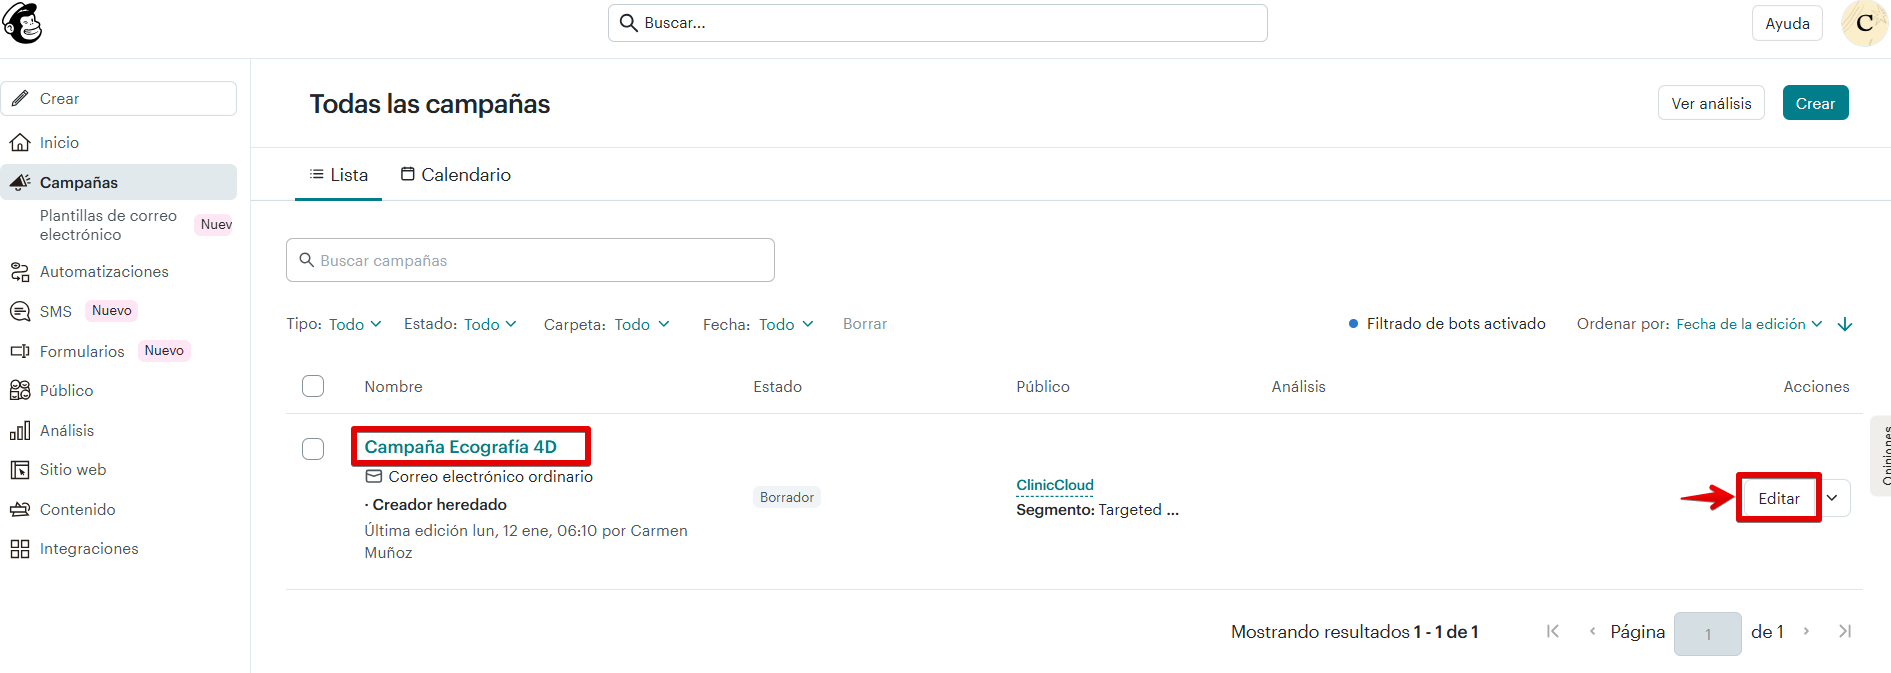Click the Análisis bar chart icon
Screen dimensions: 1891x673
pyautogui.click(x=19, y=431)
